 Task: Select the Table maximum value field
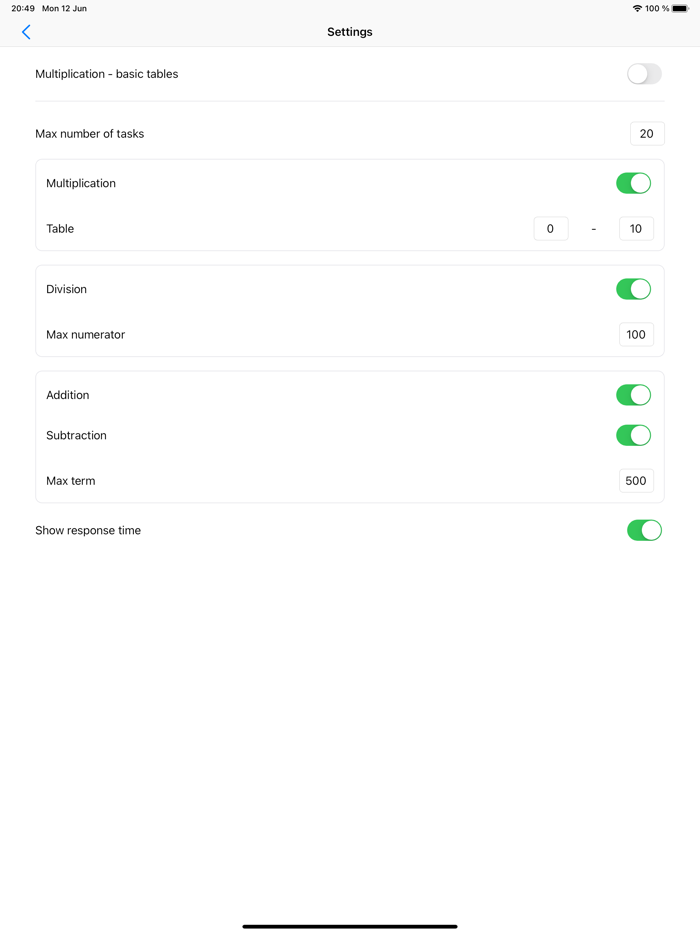tap(636, 229)
